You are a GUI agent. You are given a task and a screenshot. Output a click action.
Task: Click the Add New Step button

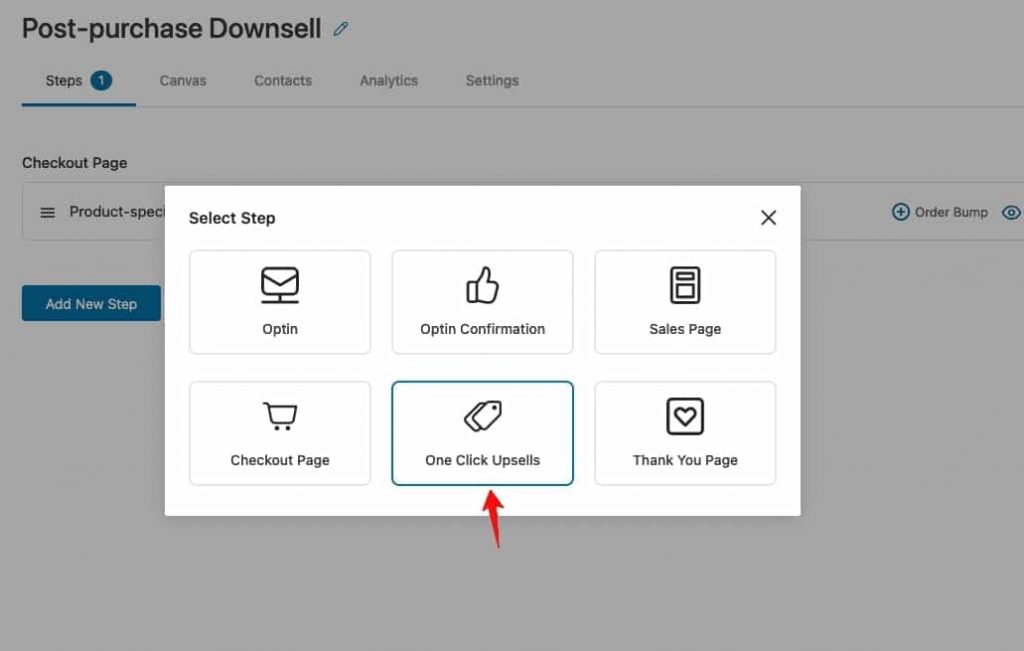click(91, 304)
